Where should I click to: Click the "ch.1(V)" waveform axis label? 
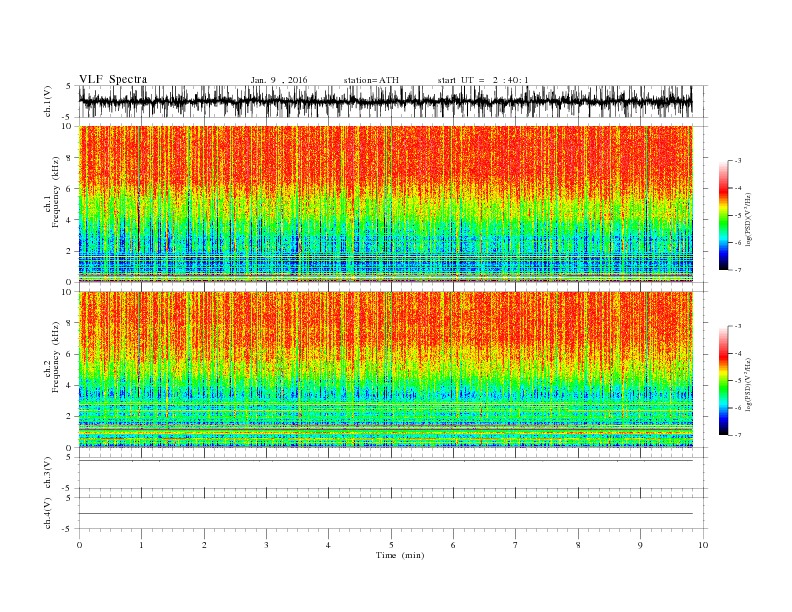[48, 101]
